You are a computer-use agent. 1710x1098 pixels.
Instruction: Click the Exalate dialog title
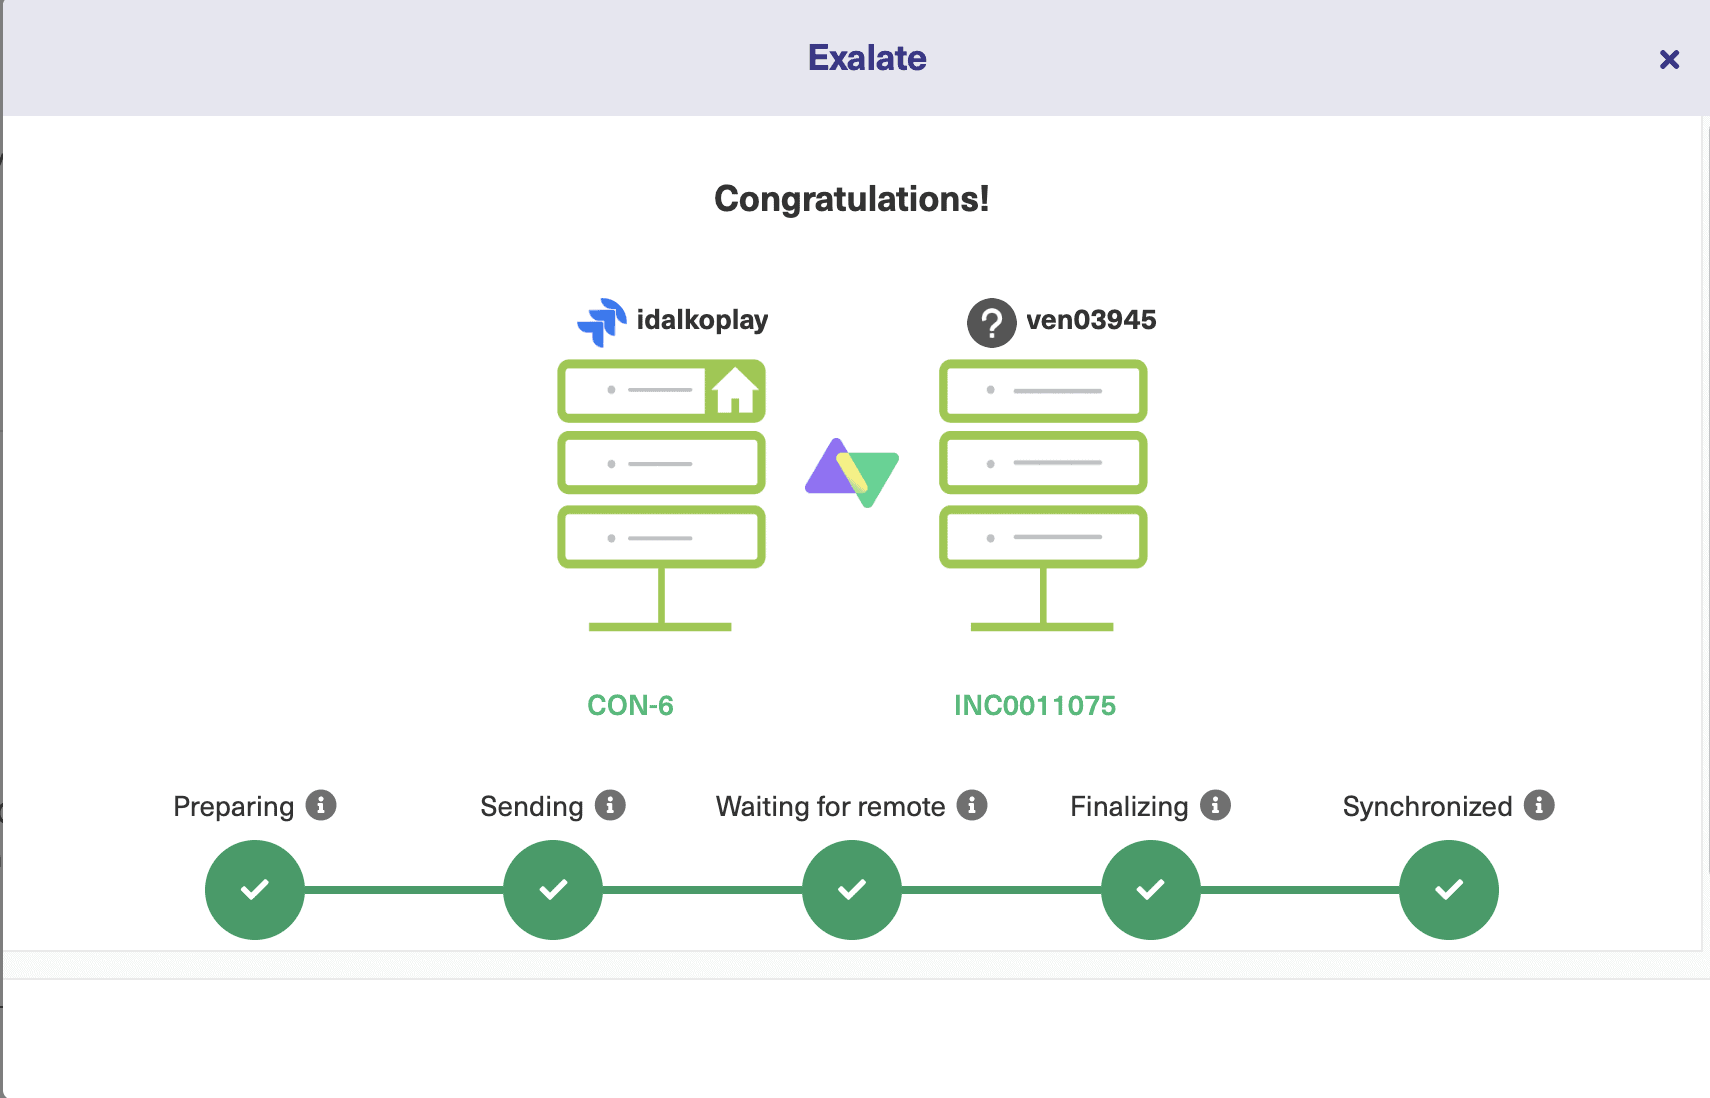[x=866, y=57]
